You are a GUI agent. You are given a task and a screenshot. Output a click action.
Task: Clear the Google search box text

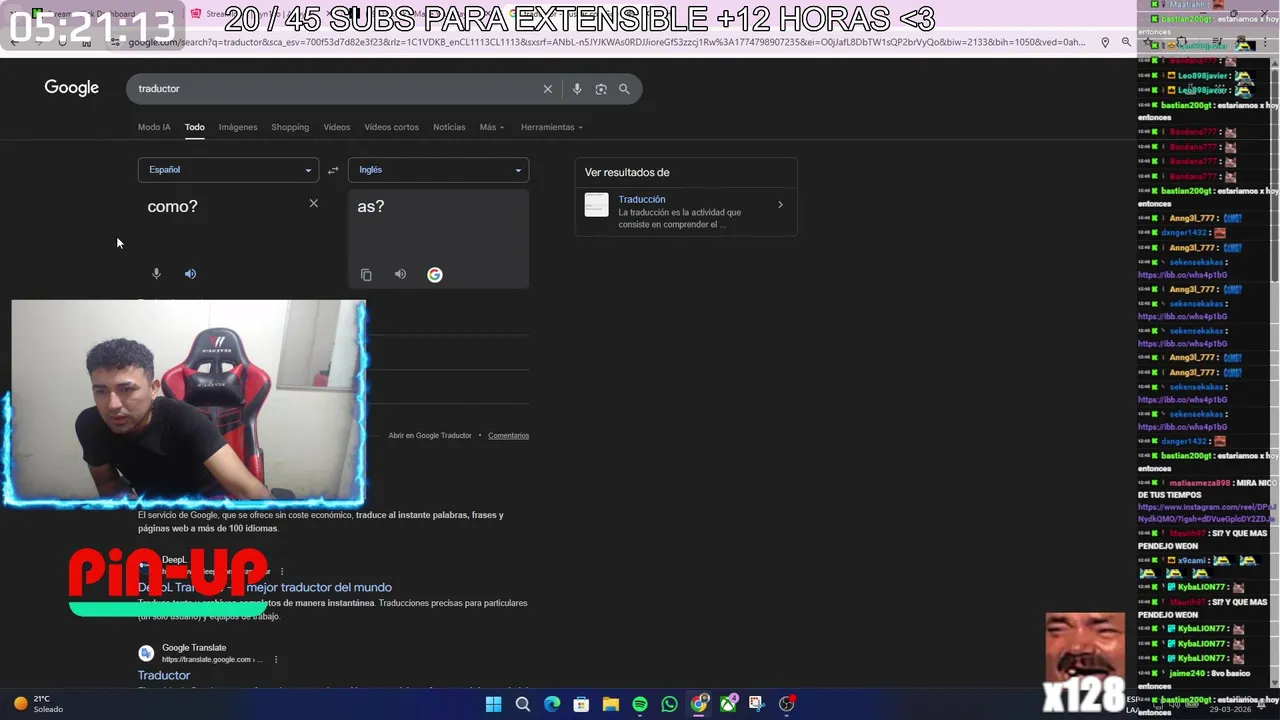coord(548,89)
